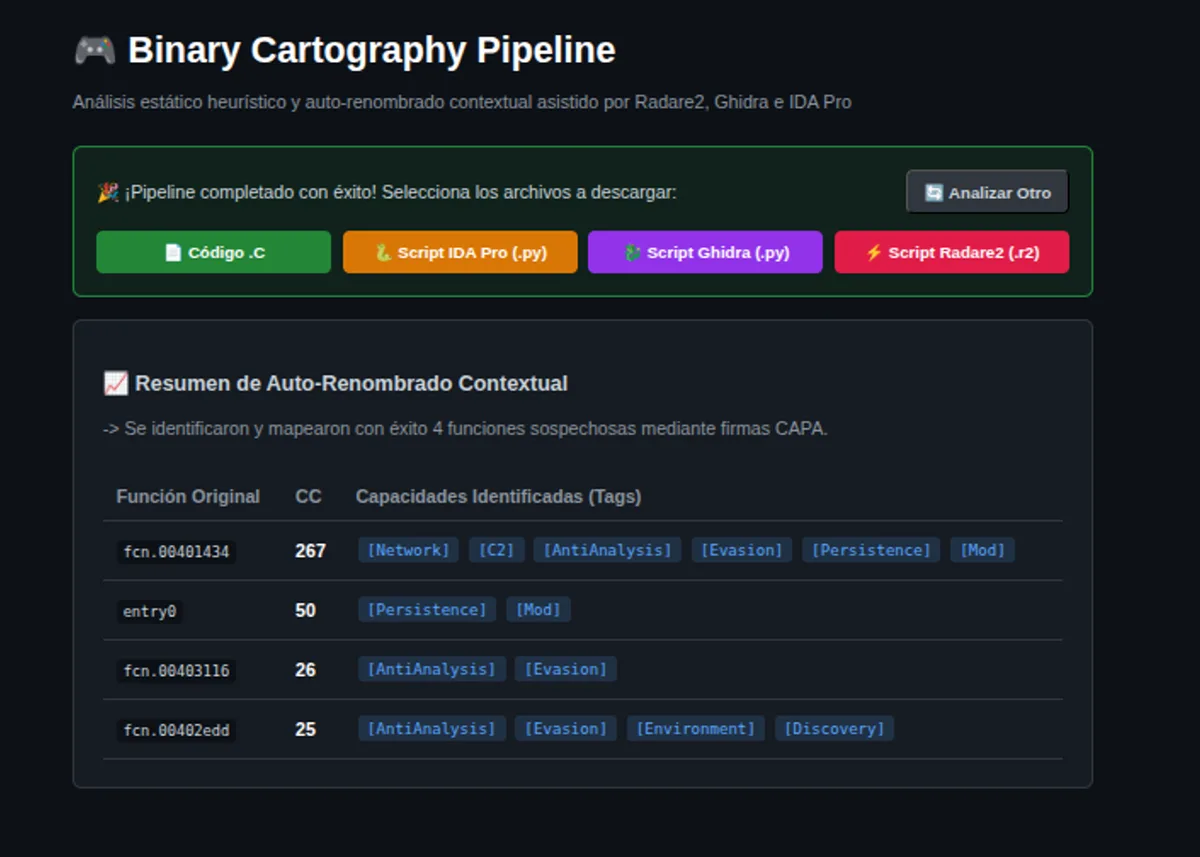Click [Persistence] tag in entry0 row
1200x857 pixels.
click(x=427, y=609)
